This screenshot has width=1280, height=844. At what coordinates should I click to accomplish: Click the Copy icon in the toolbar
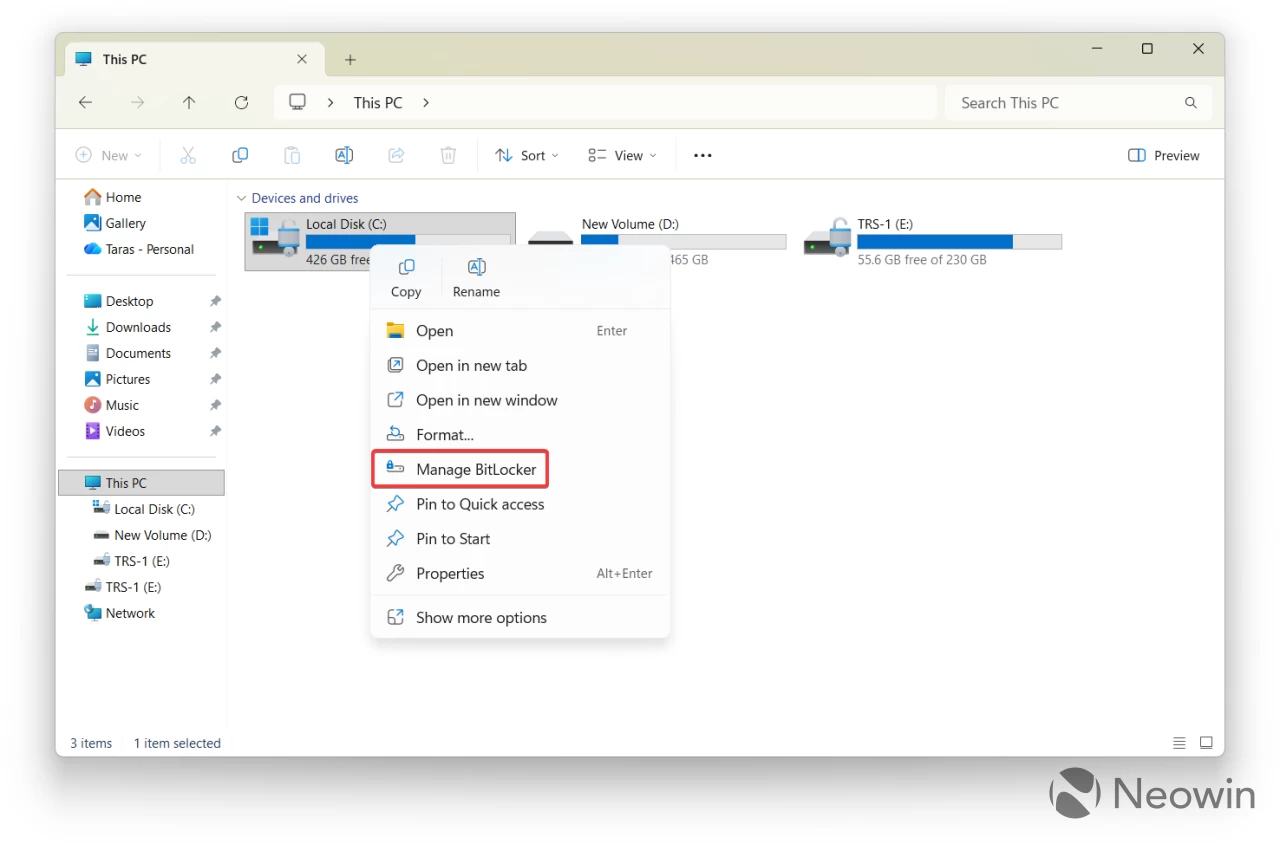coord(240,155)
